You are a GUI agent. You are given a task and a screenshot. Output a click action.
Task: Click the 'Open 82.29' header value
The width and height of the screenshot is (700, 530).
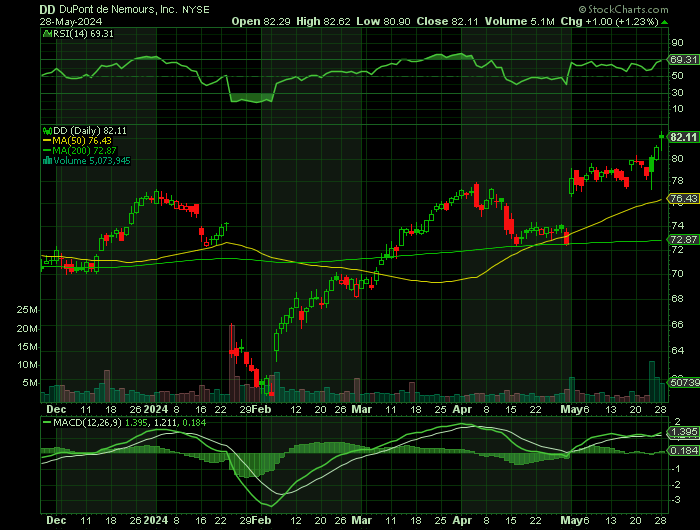(261, 21)
